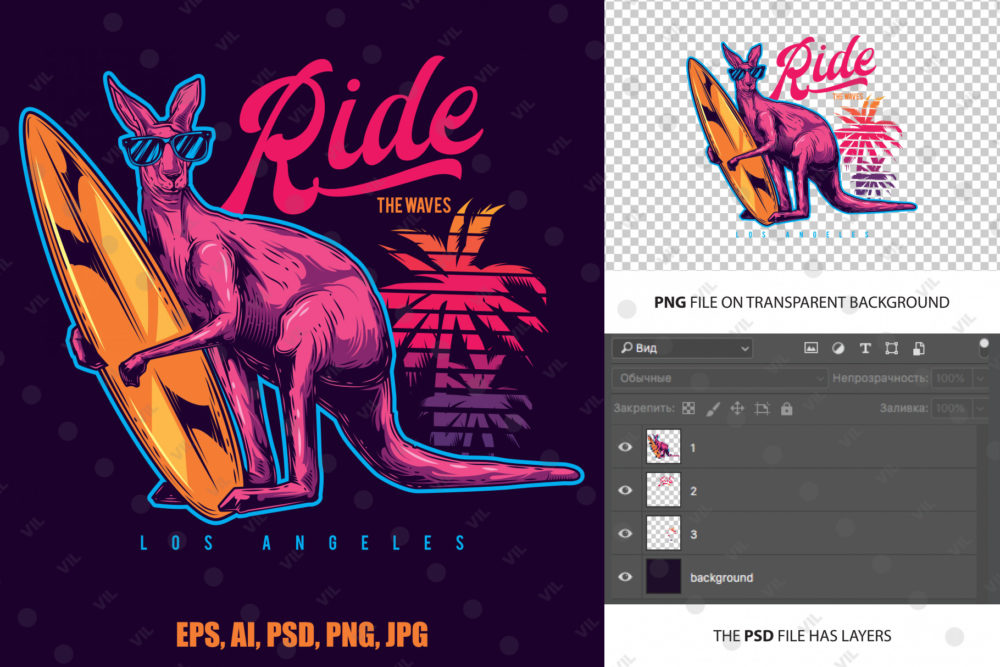Click the "EPS, AI, PSD, PNG, JPG" text

[302, 634]
